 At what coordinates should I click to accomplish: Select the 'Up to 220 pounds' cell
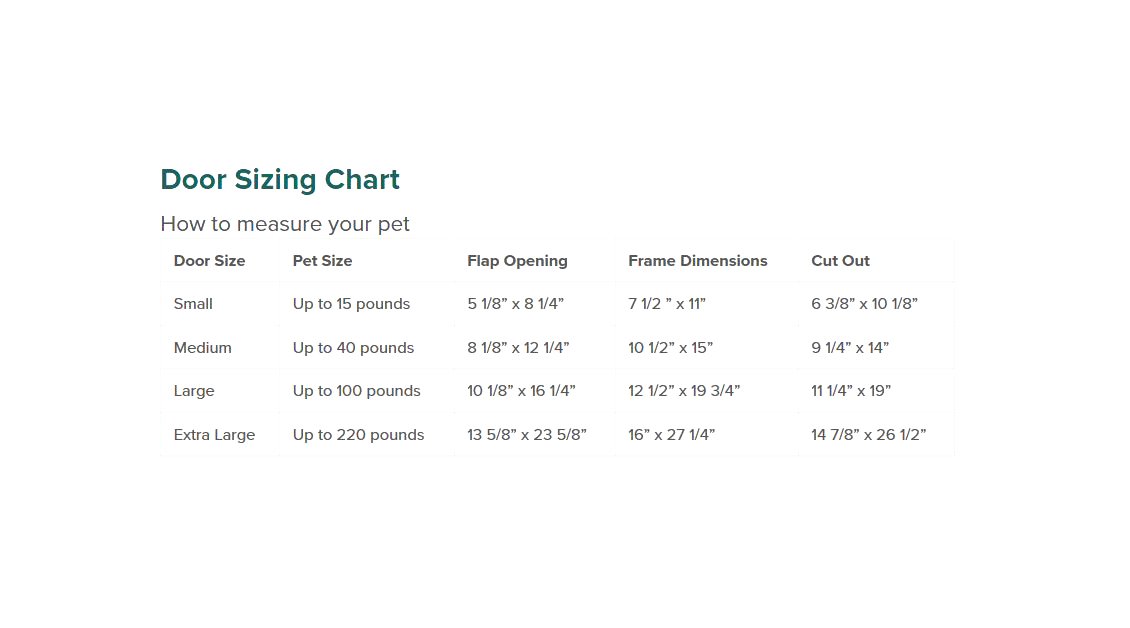(x=358, y=435)
